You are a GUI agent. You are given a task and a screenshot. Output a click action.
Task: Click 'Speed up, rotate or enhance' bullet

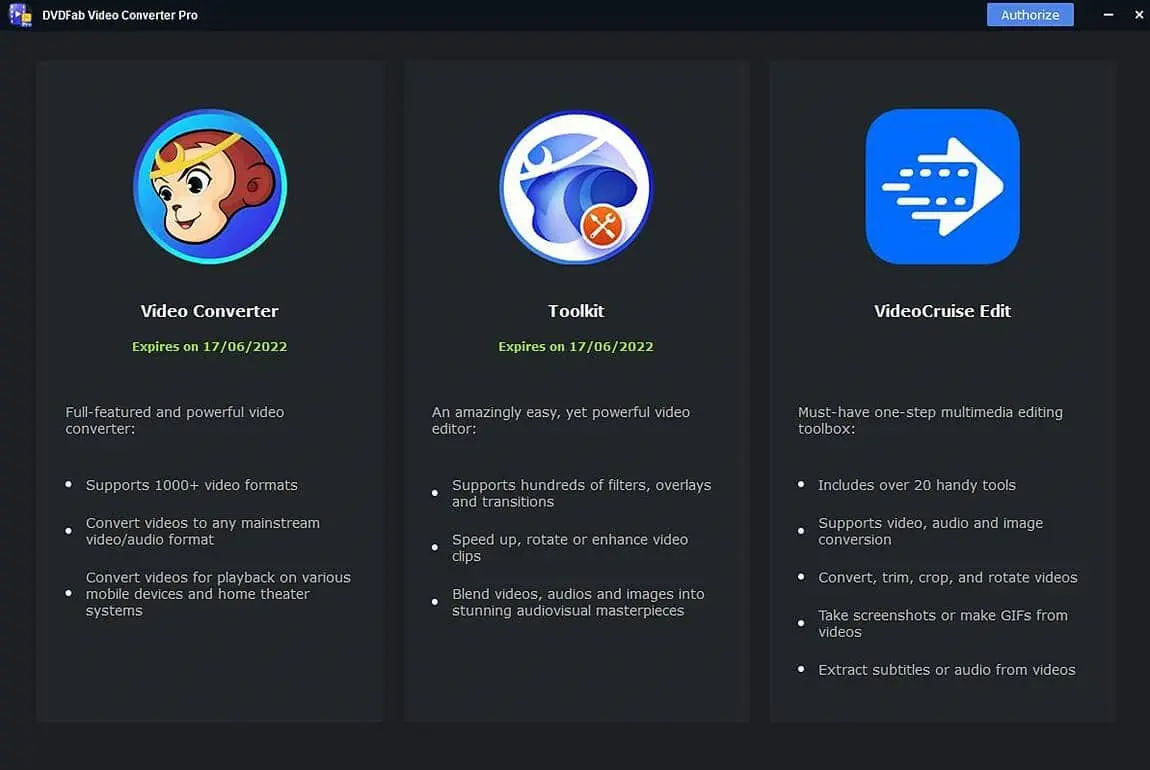click(570, 548)
